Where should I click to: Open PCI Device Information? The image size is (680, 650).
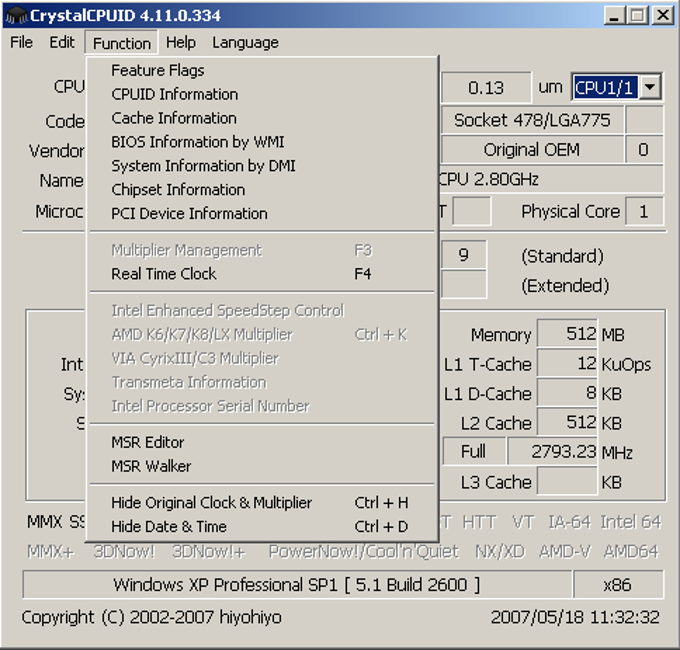(x=262, y=213)
